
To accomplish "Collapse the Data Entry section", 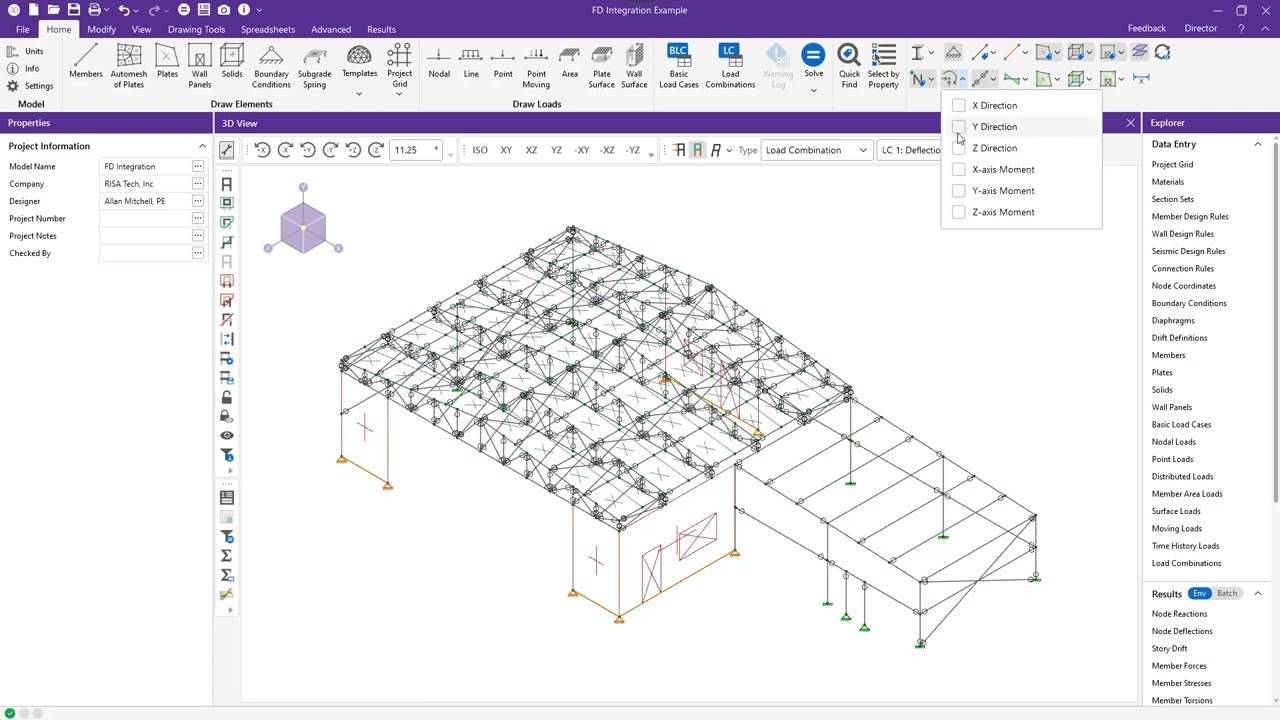I will 1258,144.
